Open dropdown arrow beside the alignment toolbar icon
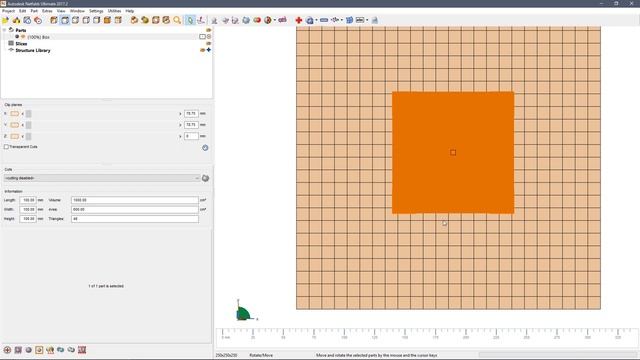 click(342, 20)
